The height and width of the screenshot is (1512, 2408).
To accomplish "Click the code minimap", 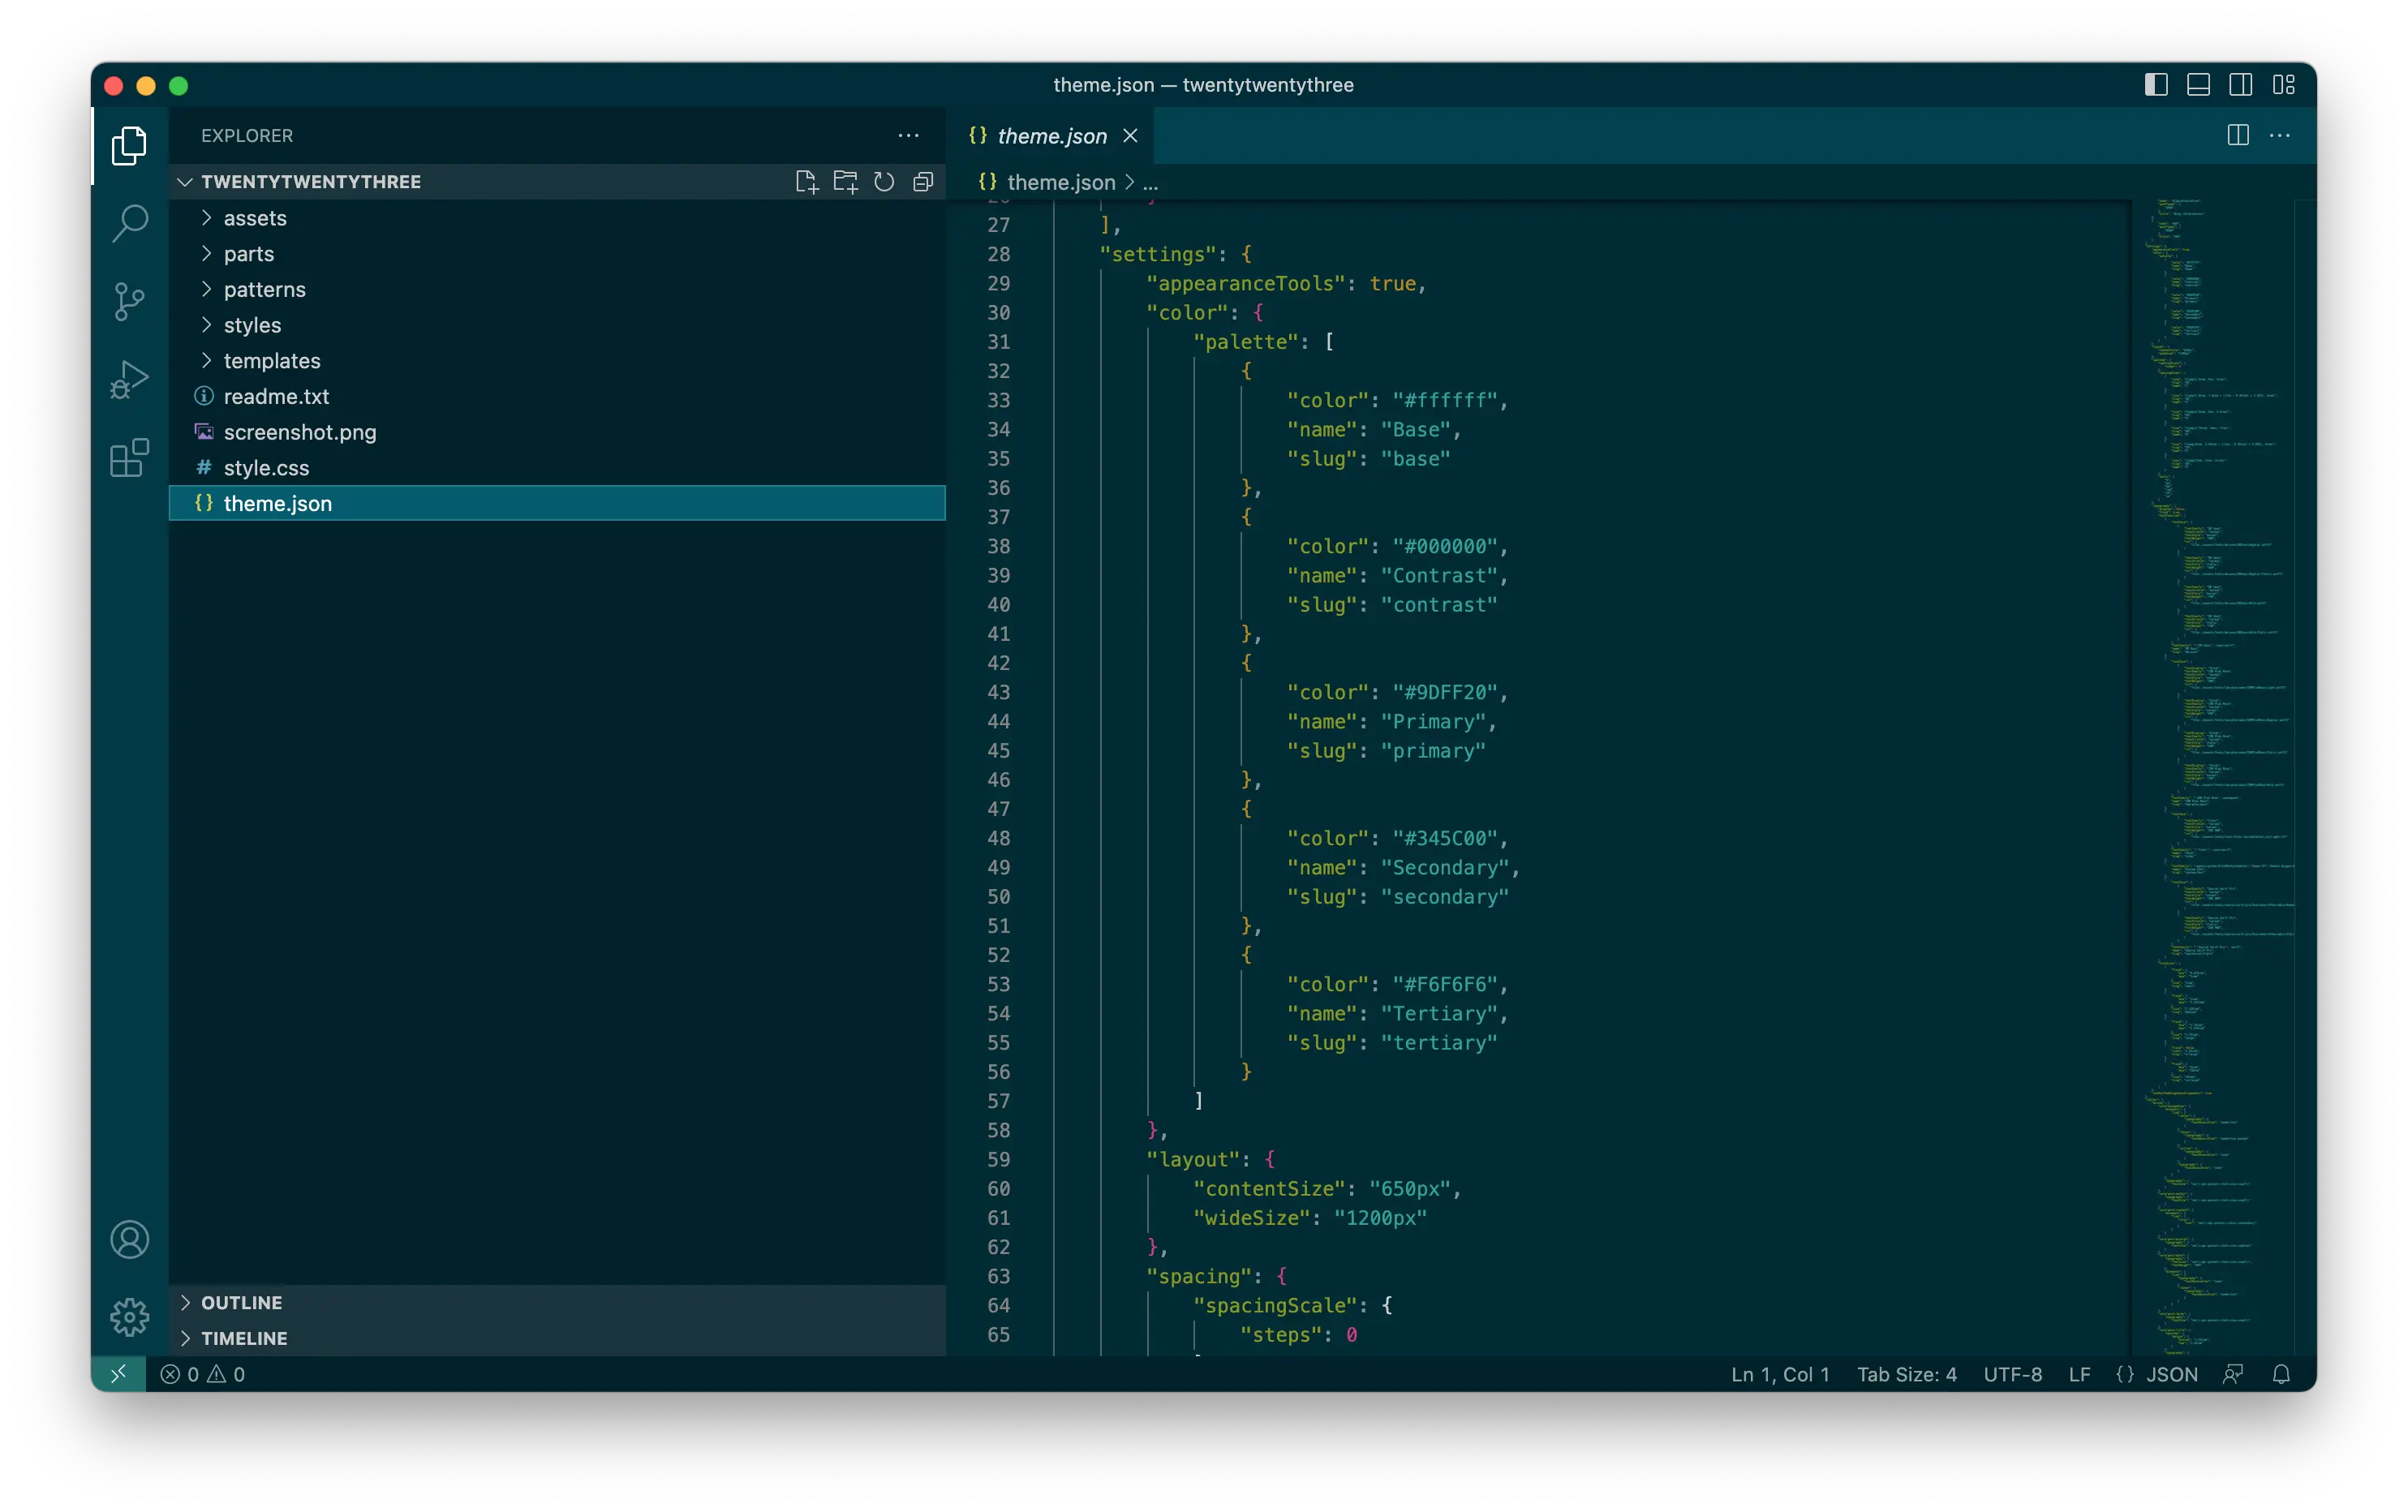I will pos(2214,776).
